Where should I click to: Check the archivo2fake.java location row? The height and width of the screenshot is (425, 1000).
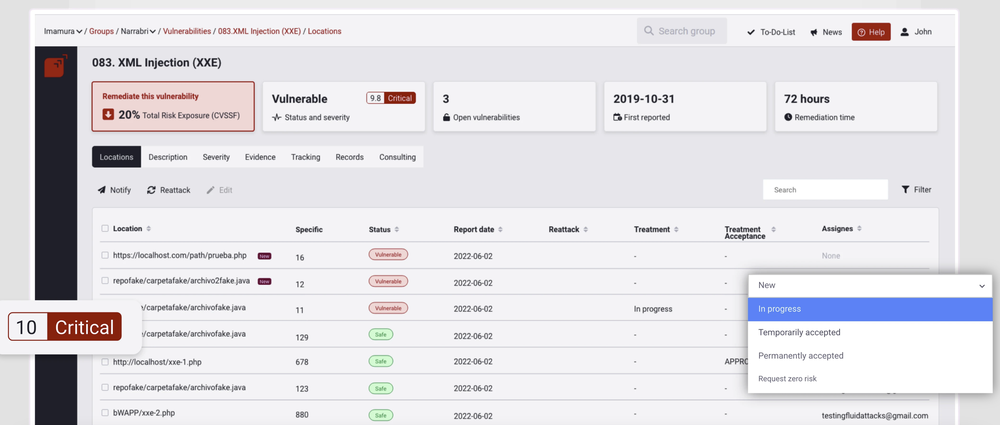[x=105, y=281]
